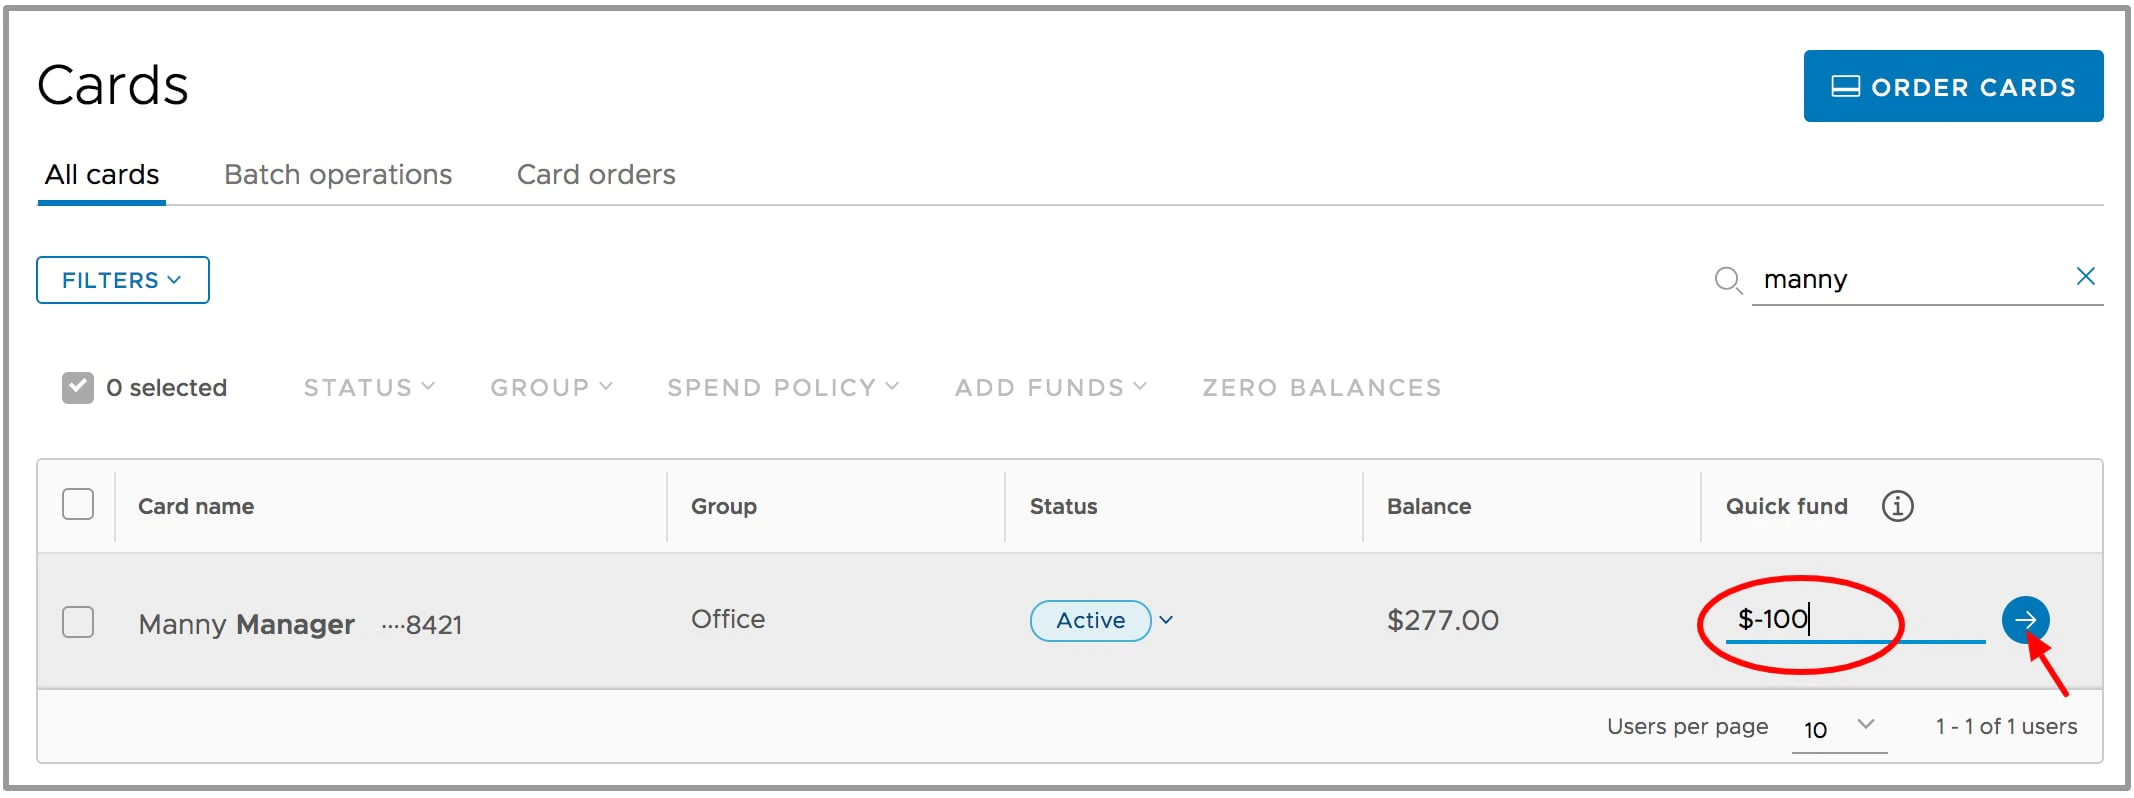
Task: Click the Order Cards button
Action: point(1953,87)
